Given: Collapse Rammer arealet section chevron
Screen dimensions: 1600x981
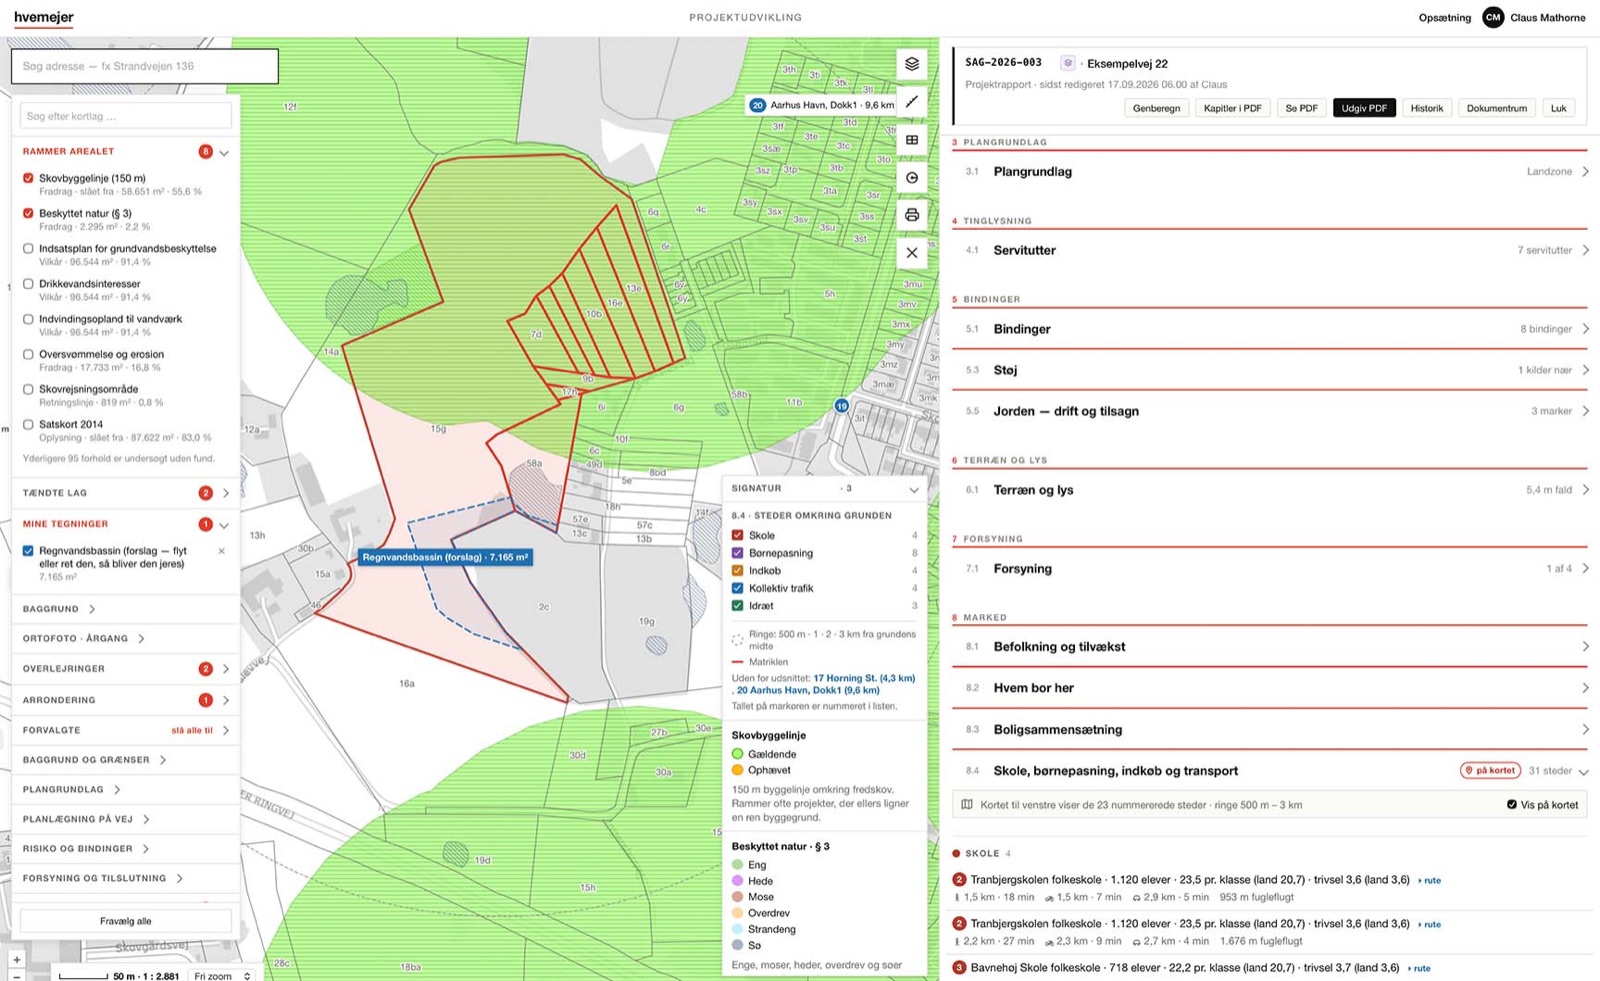Looking at the screenshot, I should click(224, 153).
